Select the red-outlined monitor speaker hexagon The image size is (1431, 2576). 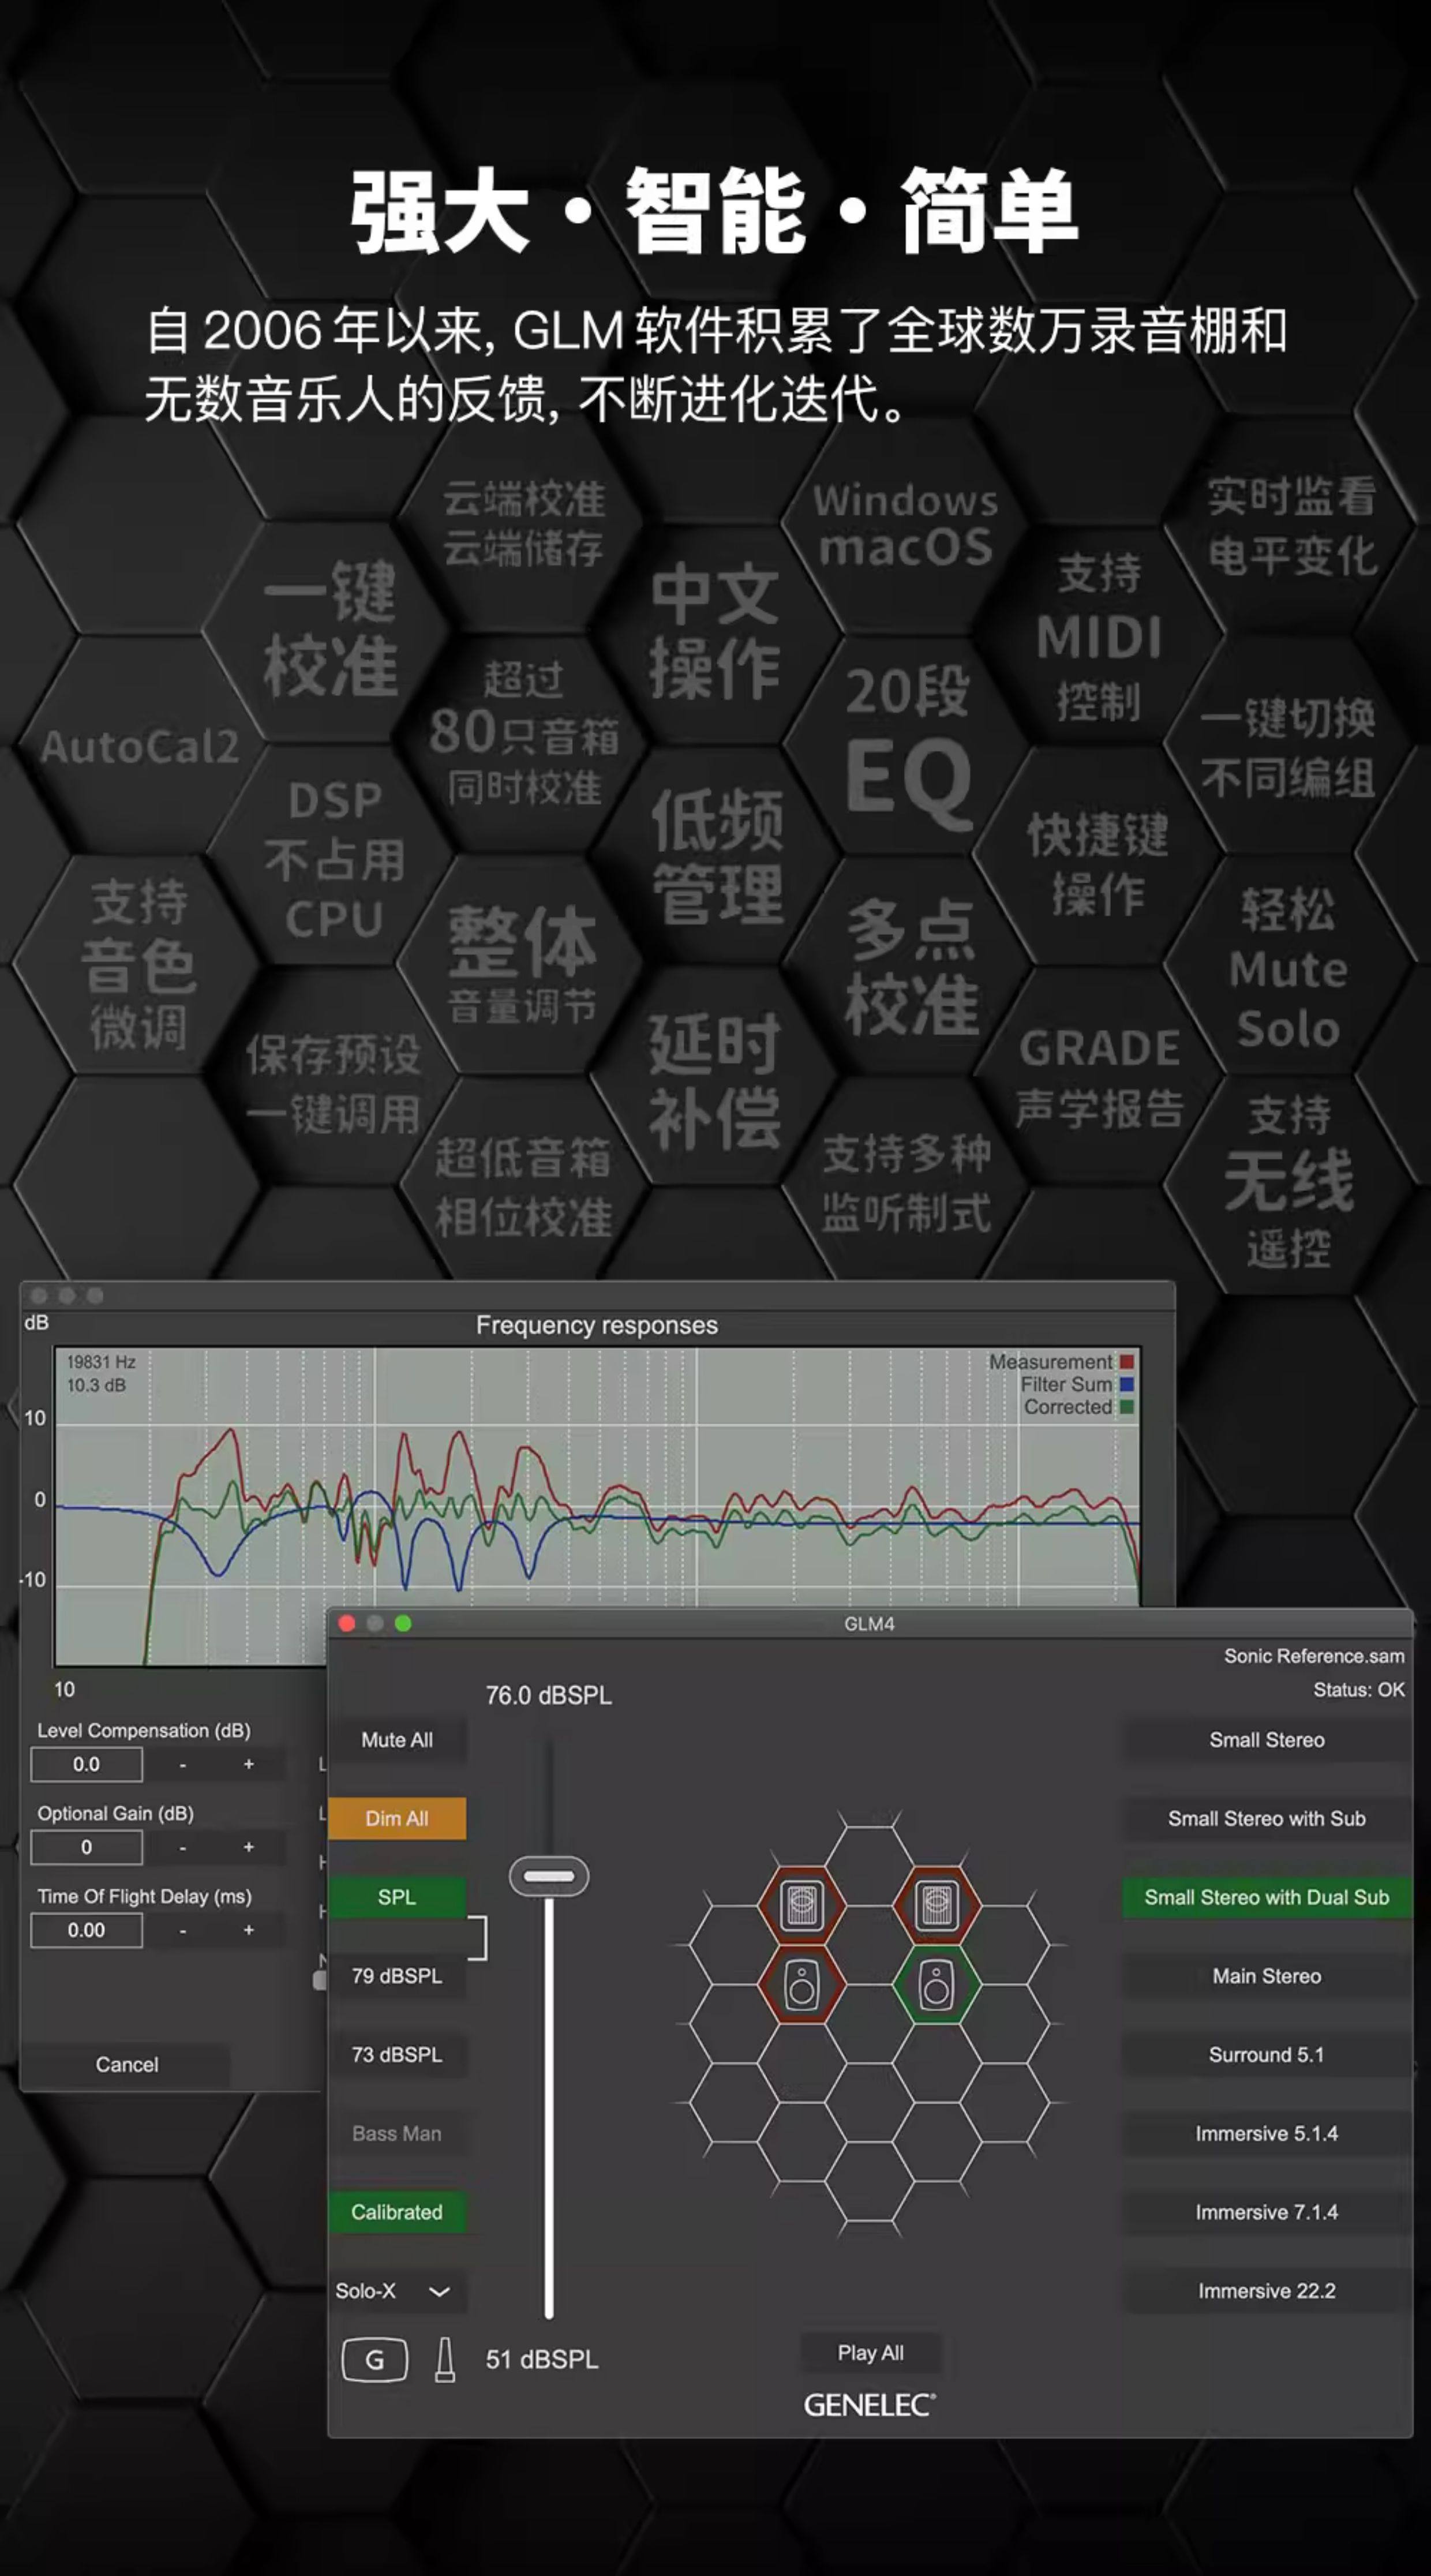pyautogui.click(x=801, y=1984)
